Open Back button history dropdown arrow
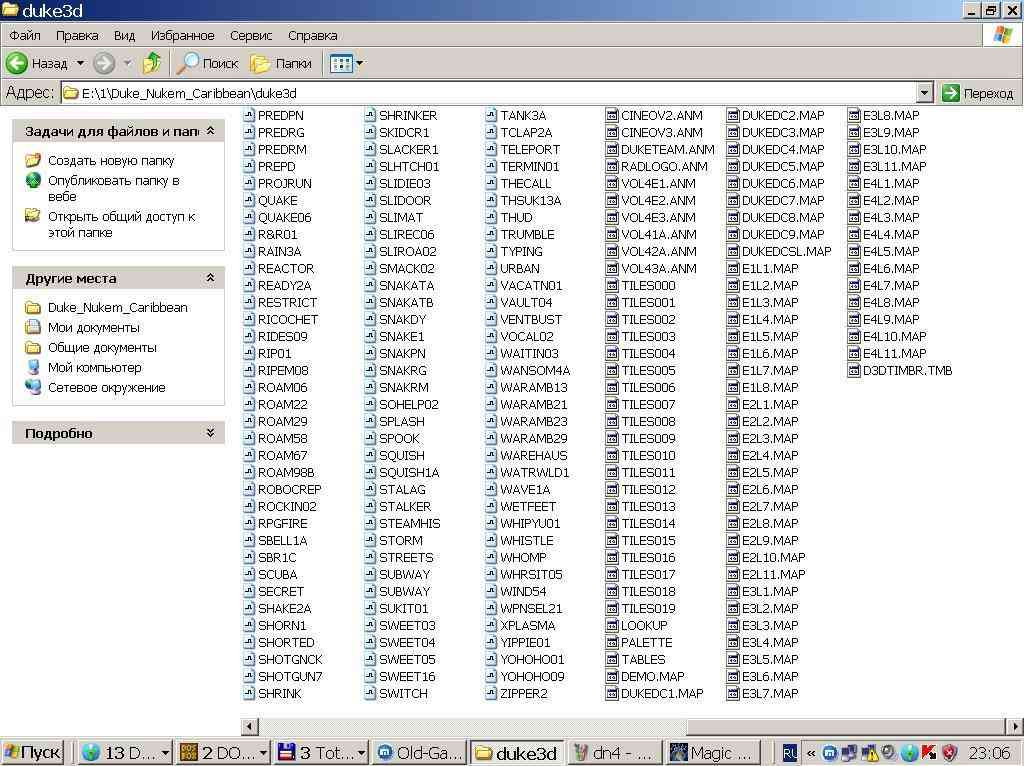 coord(80,63)
